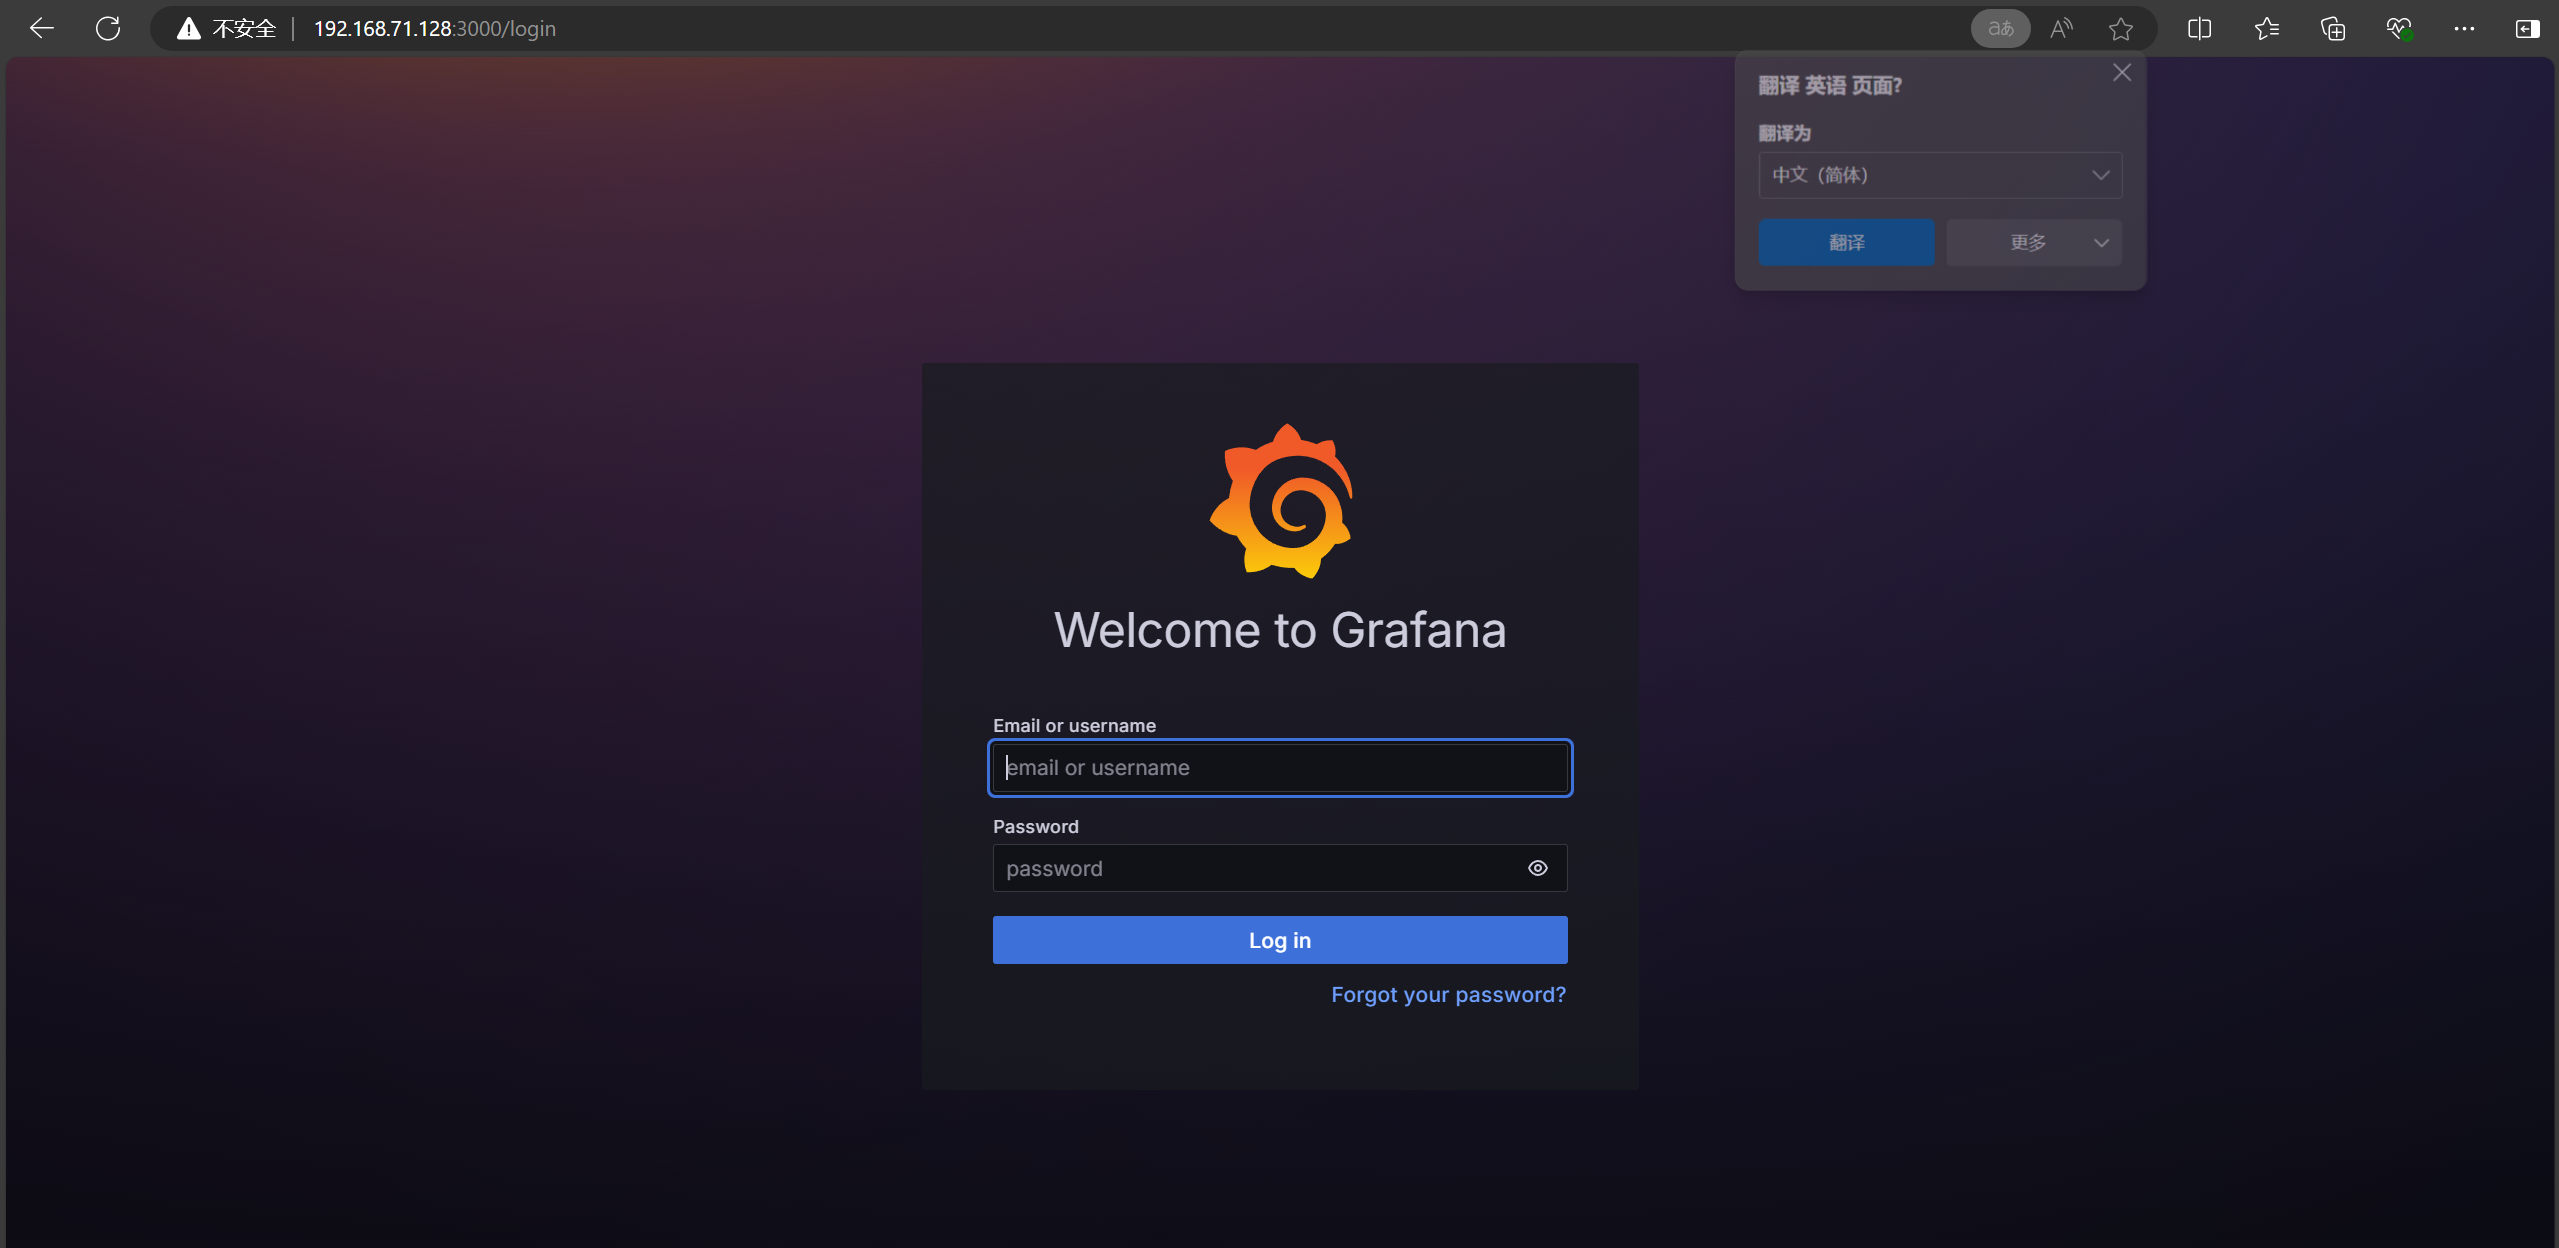Screen dimensions: 2559x1248
Task: Click the 翻译 英语 页面? popup title
Action: (1830, 86)
